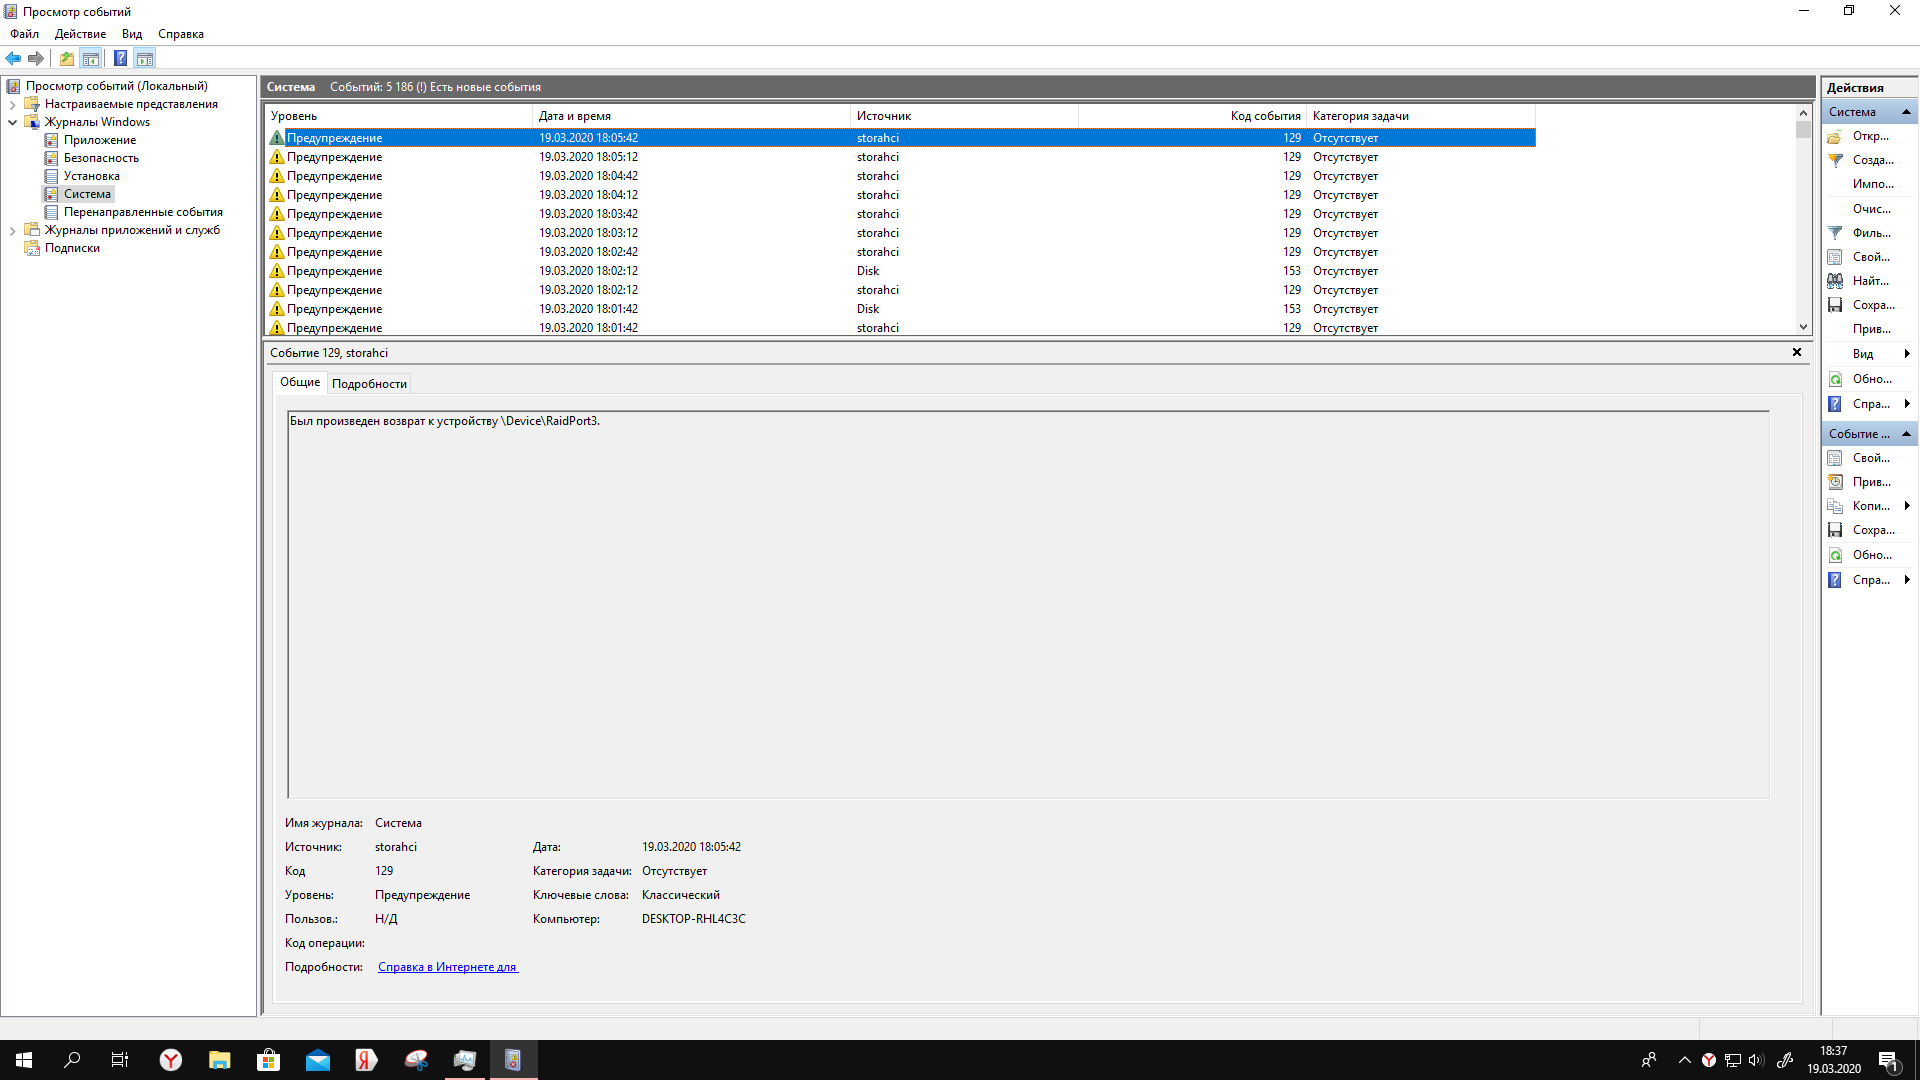
Task: Create custom view via 'Созда...' filter icon
Action: (x=1835, y=160)
